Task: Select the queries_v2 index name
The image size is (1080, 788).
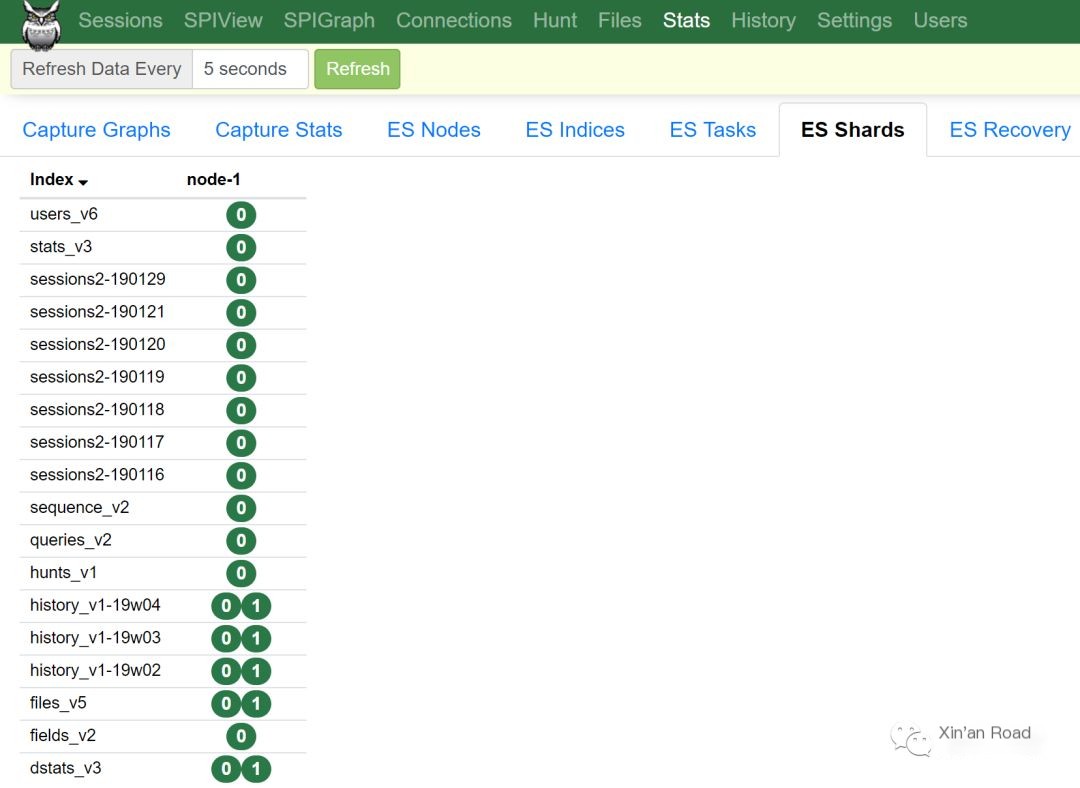Action: (70, 540)
